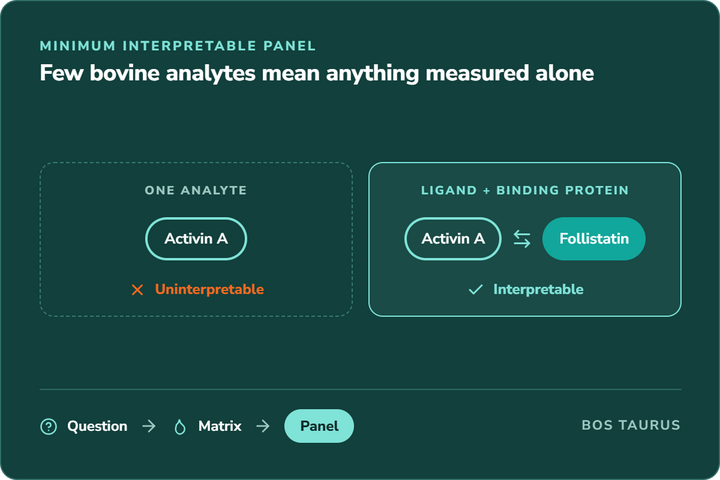The image size is (720, 480).
Task: Click Activin A pill in One Analyte card
Action: click(x=196, y=239)
